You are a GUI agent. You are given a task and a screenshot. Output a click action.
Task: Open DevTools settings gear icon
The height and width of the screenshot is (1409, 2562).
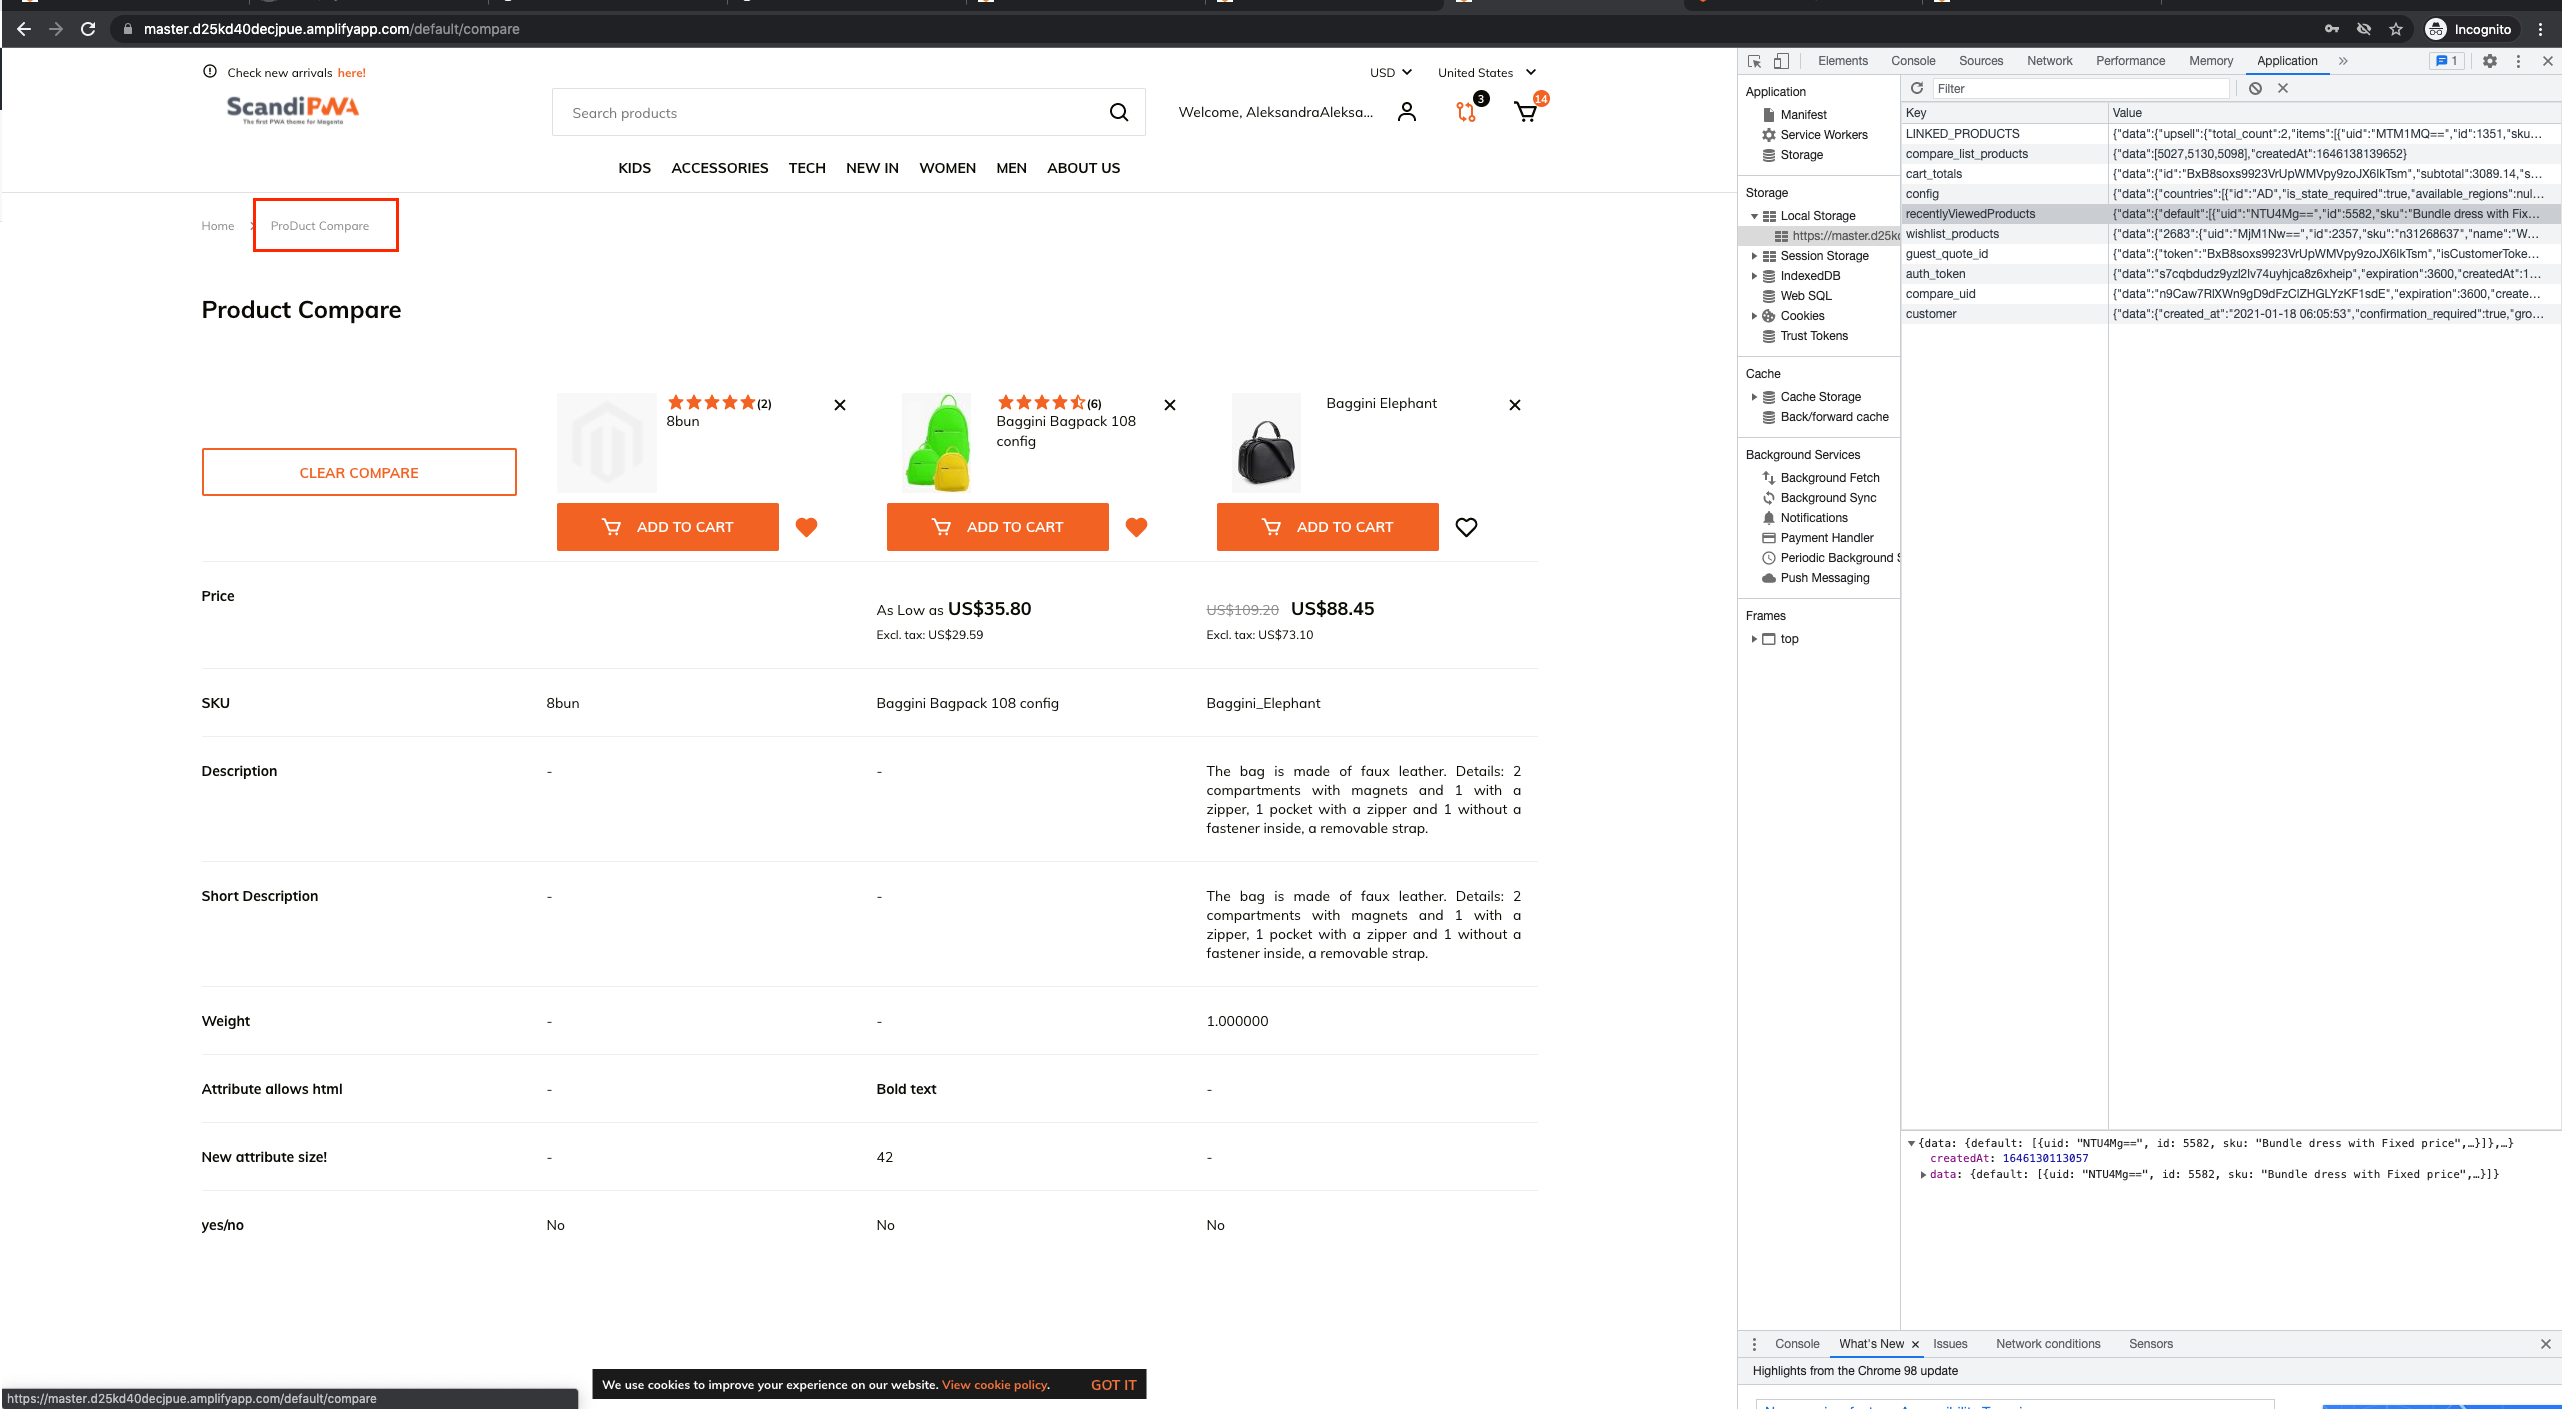tap(2490, 61)
